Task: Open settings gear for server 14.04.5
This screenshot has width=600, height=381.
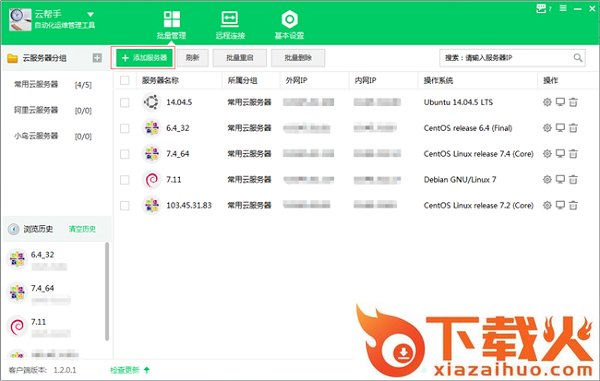Action: tap(547, 102)
